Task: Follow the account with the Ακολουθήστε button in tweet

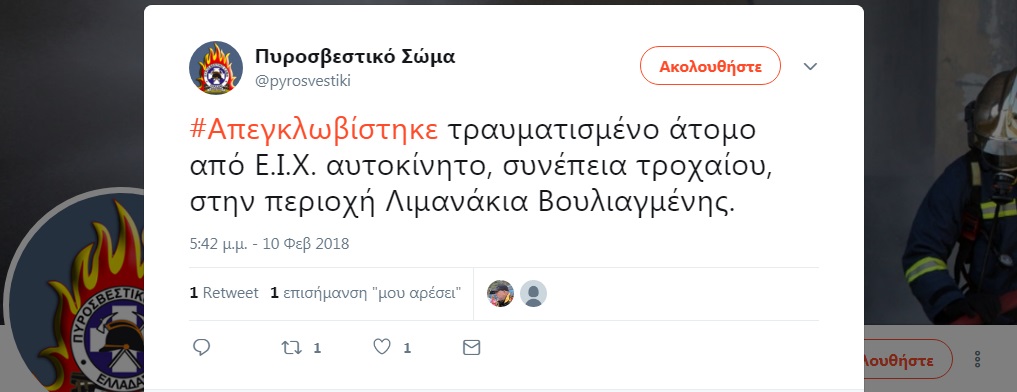Action: tap(710, 66)
